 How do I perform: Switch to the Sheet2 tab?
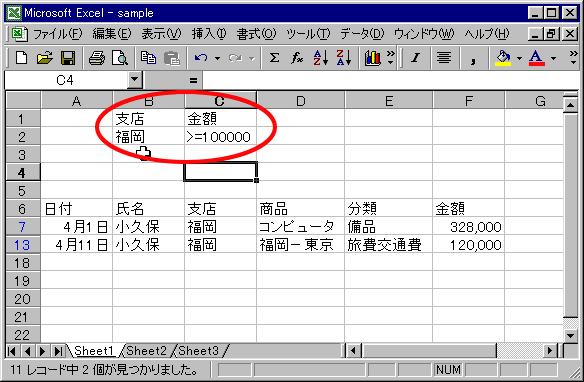coord(146,351)
